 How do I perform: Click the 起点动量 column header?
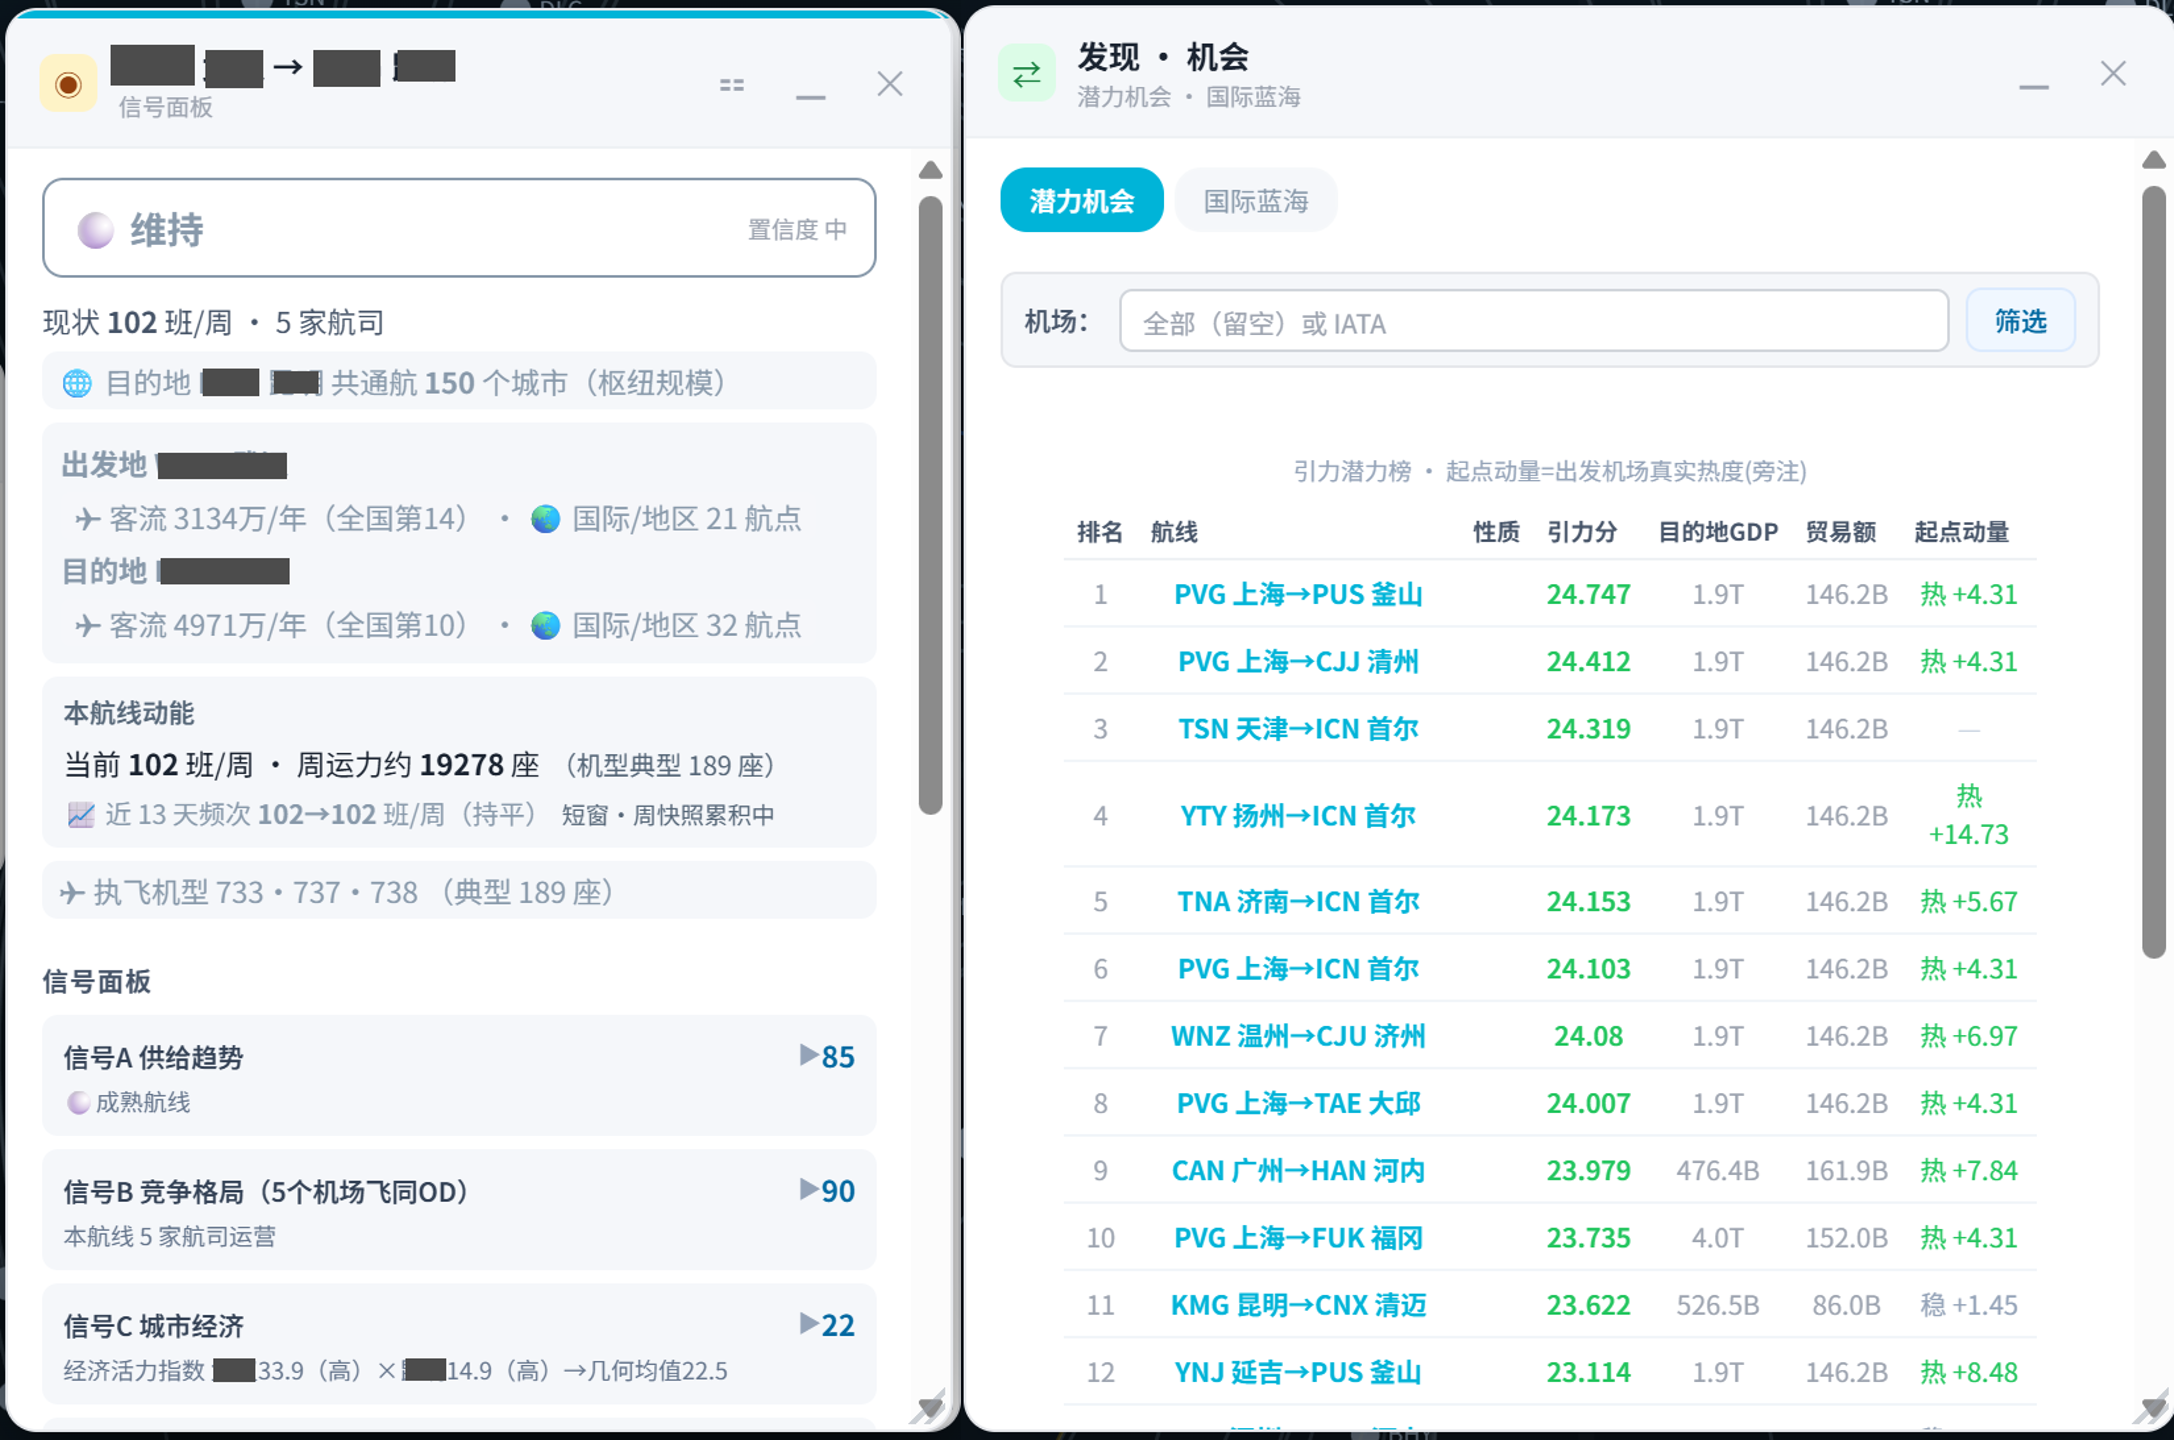pyautogui.click(x=1961, y=532)
